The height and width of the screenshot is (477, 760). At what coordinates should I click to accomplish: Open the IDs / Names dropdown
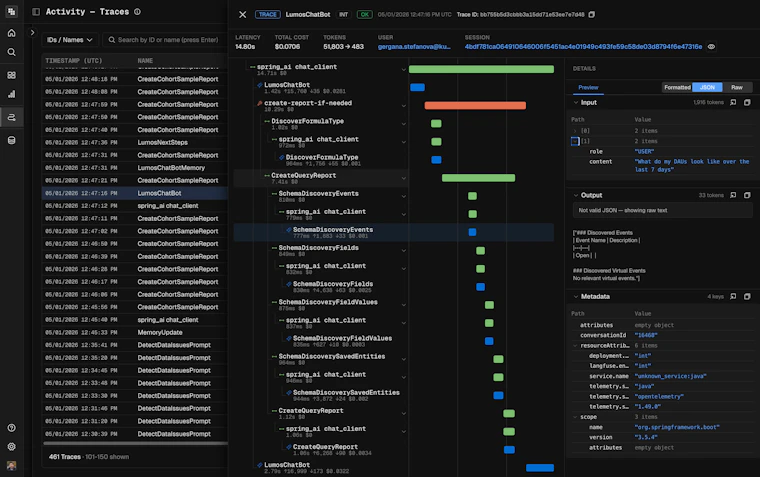(70, 40)
